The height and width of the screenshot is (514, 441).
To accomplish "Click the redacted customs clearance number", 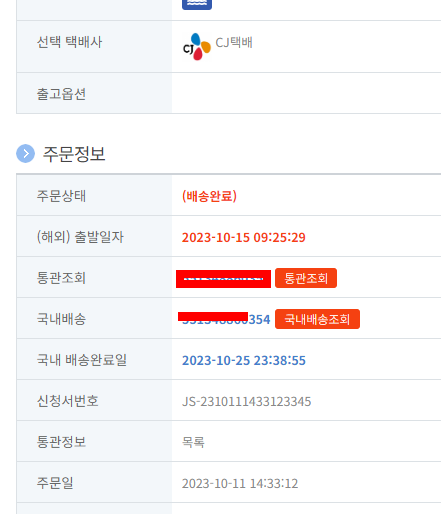I will (223, 279).
